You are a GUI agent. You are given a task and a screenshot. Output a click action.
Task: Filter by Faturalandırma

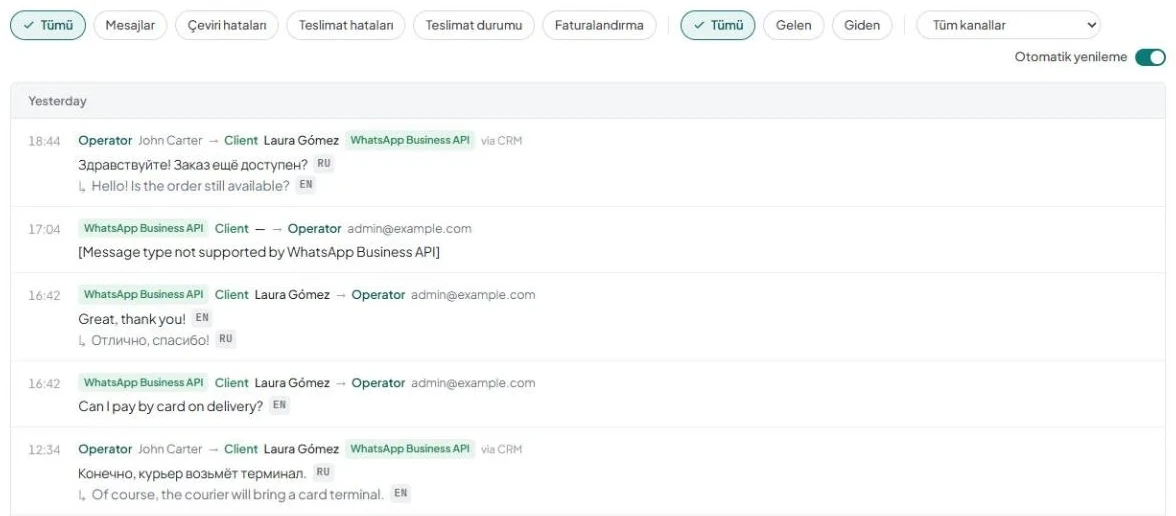point(598,26)
